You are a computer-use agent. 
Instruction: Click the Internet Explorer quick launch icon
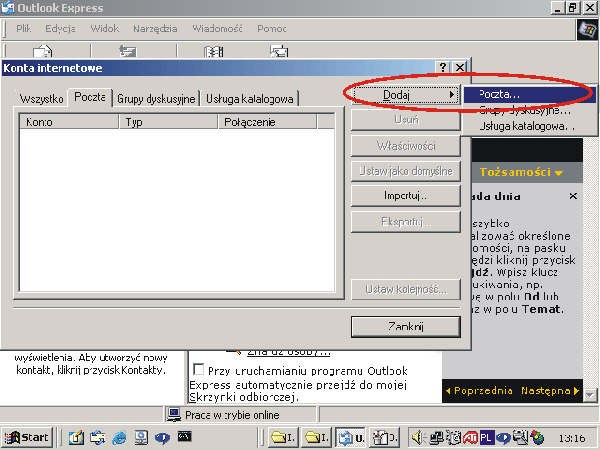[x=119, y=437]
